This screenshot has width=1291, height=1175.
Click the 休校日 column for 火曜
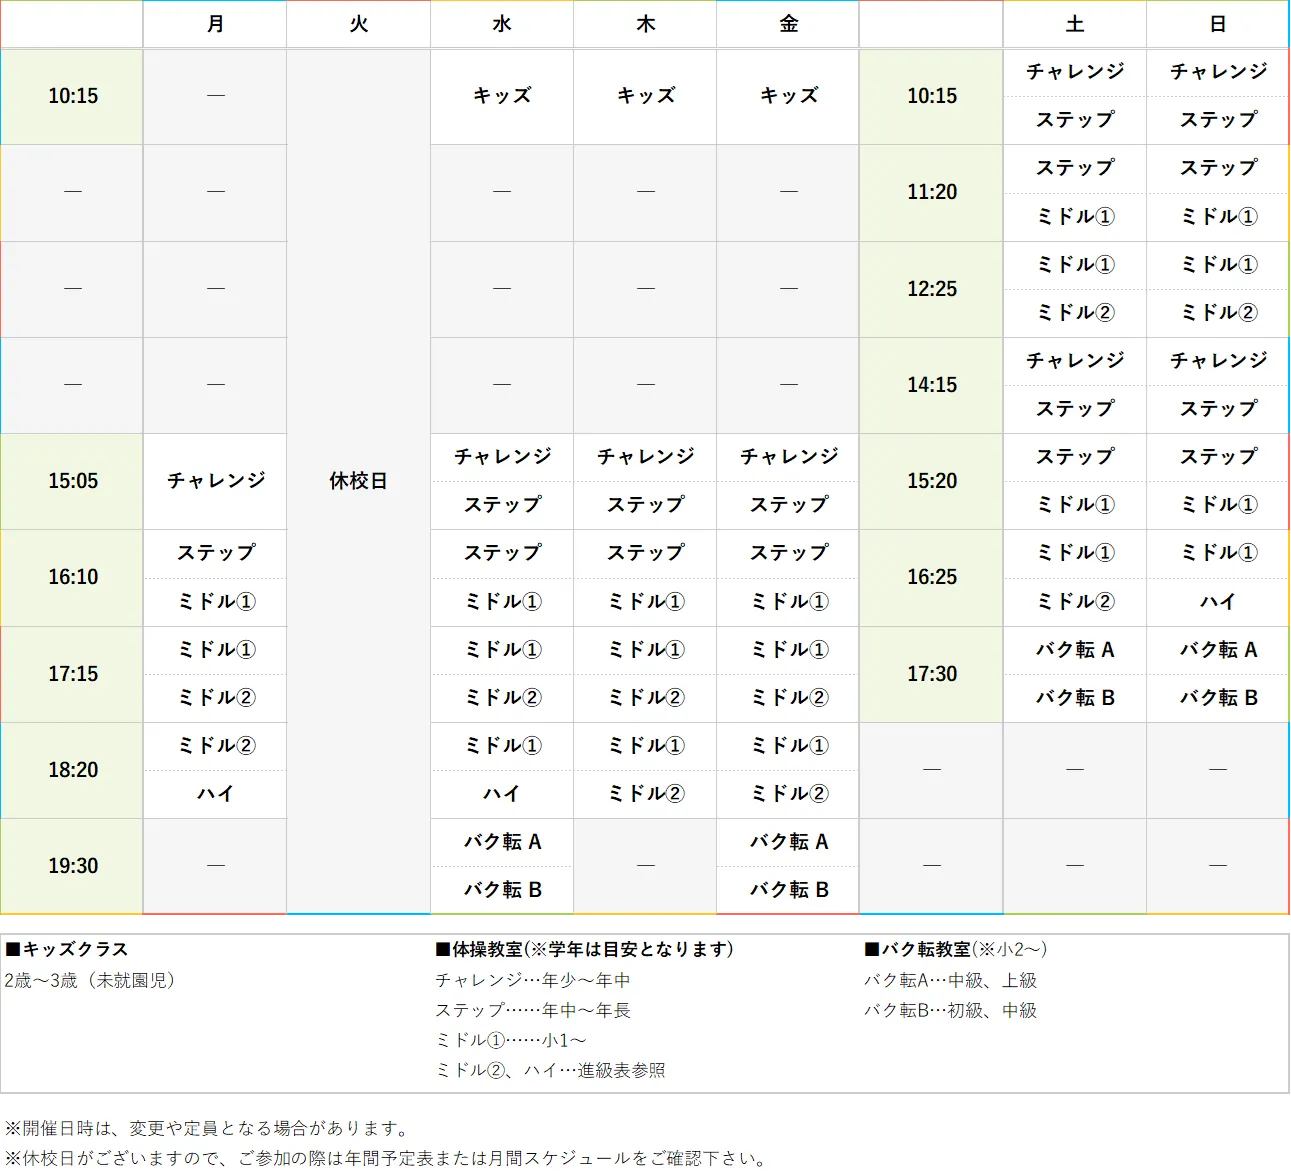tap(358, 481)
